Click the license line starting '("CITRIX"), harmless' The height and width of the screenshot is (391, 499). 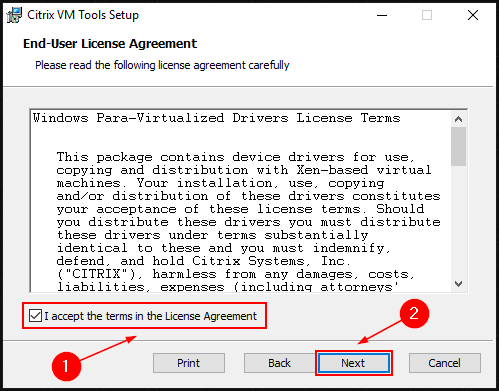(235, 274)
